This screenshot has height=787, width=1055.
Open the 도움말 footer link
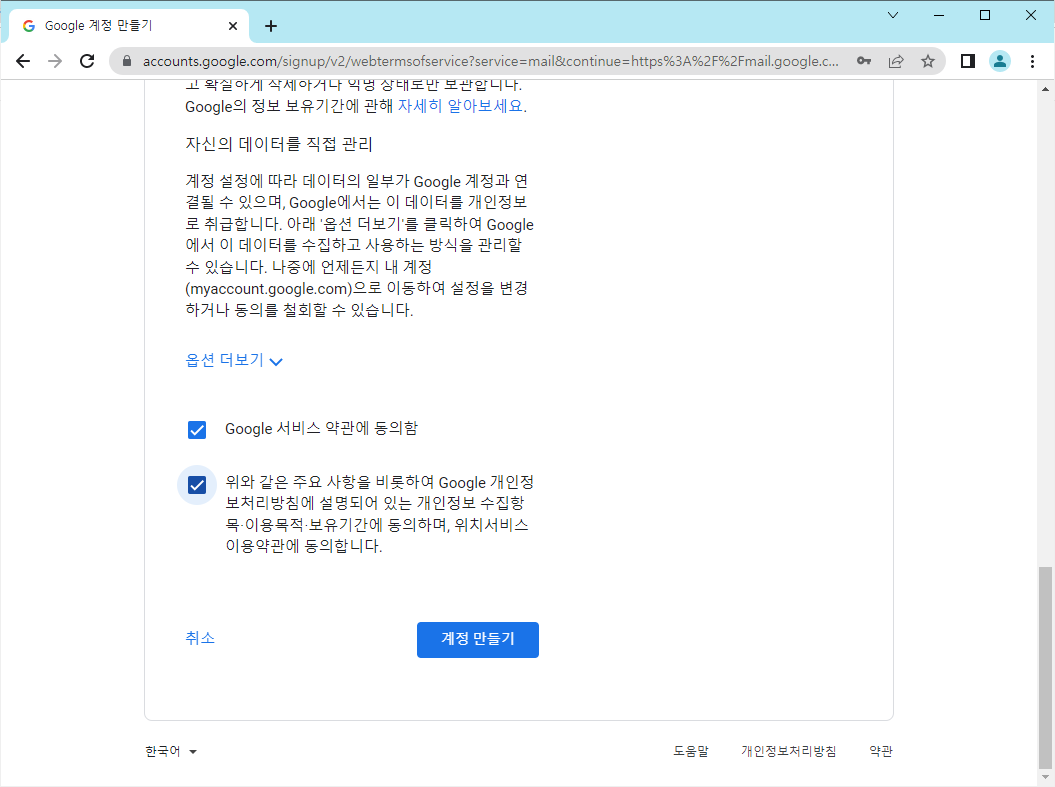pyautogui.click(x=691, y=751)
